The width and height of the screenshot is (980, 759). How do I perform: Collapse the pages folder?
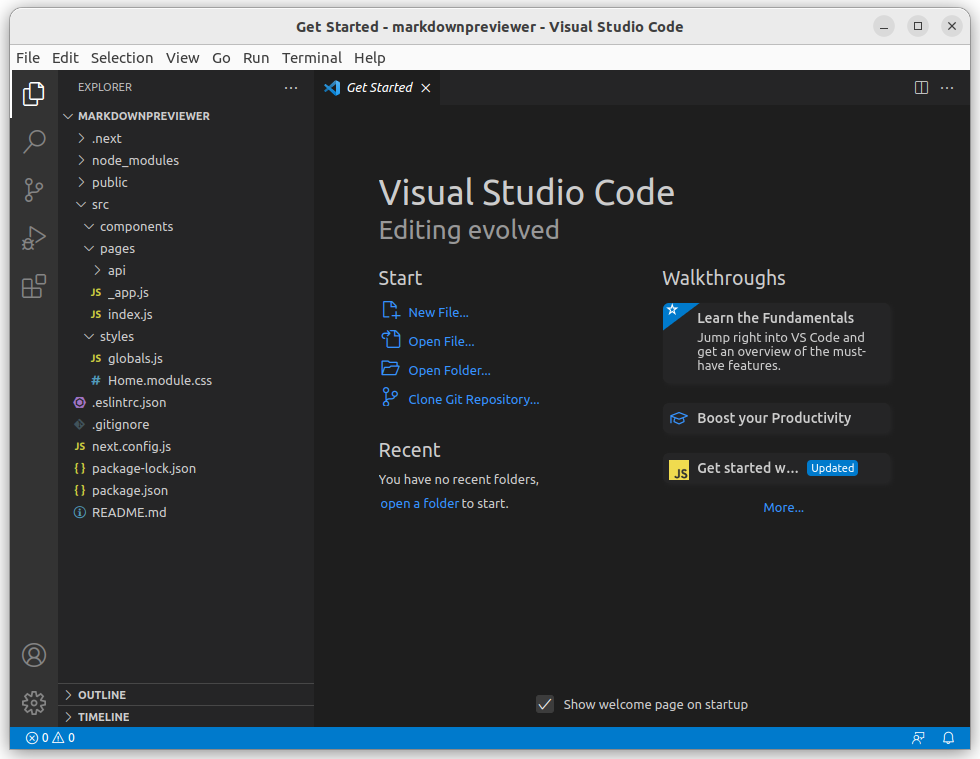(x=89, y=248)
